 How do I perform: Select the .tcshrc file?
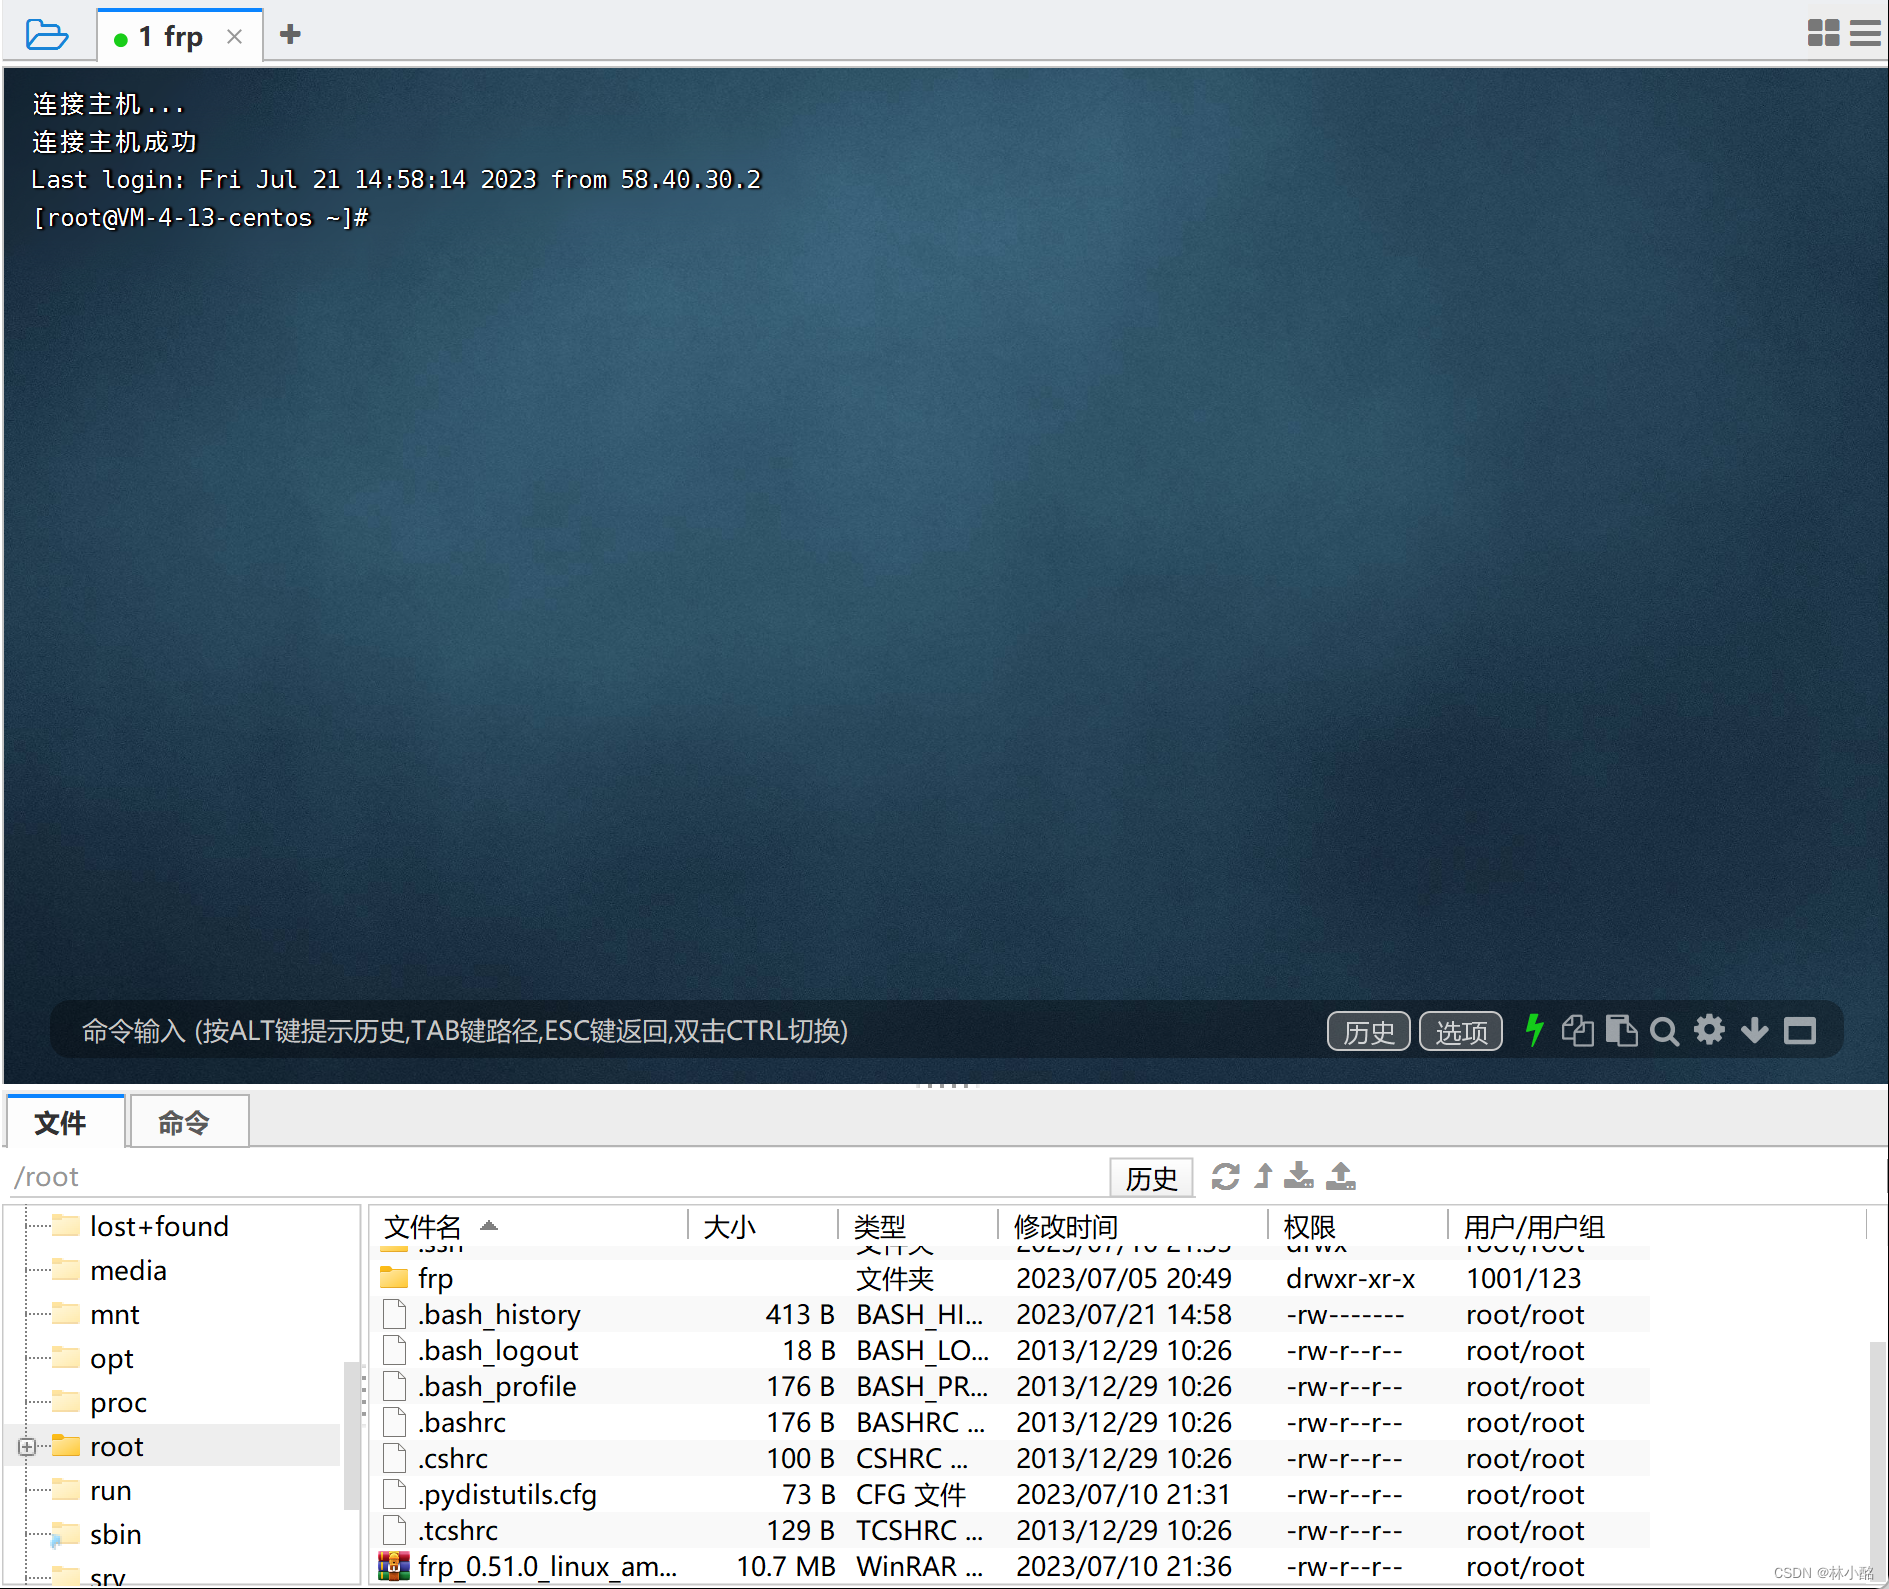(1012, 1530)
